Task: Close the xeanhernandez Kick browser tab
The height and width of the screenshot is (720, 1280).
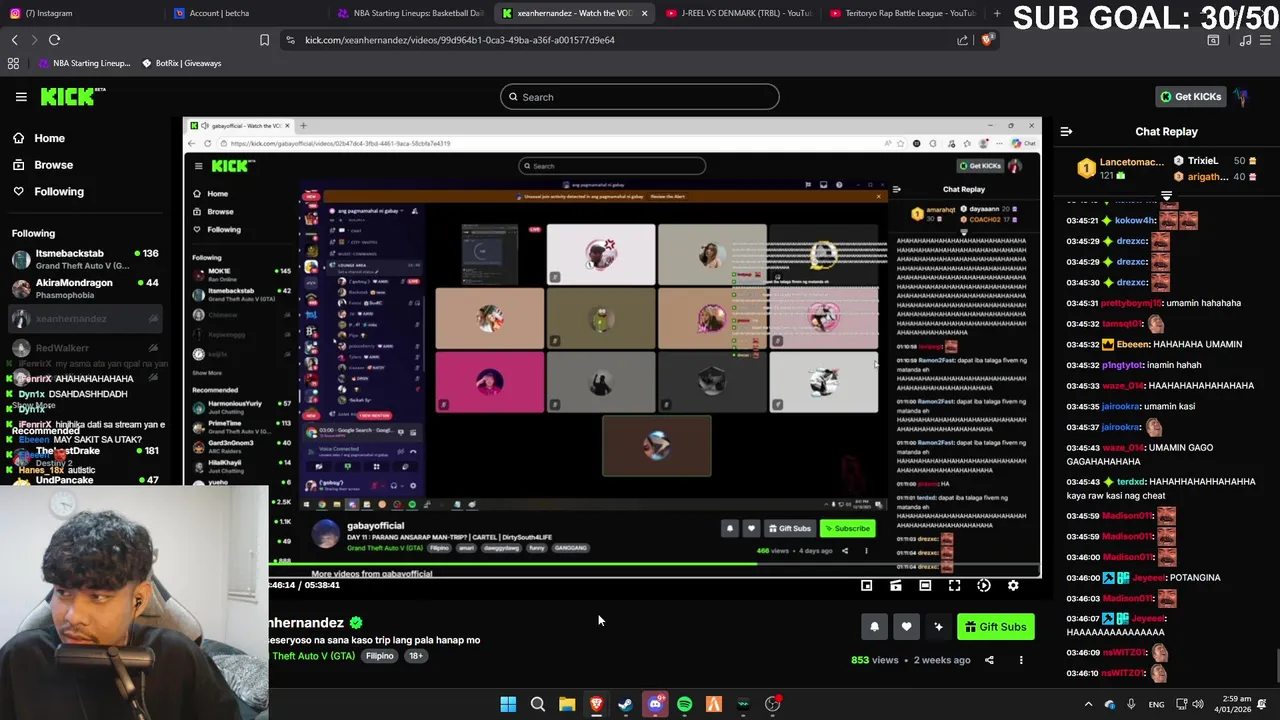Action: point(644,13)
